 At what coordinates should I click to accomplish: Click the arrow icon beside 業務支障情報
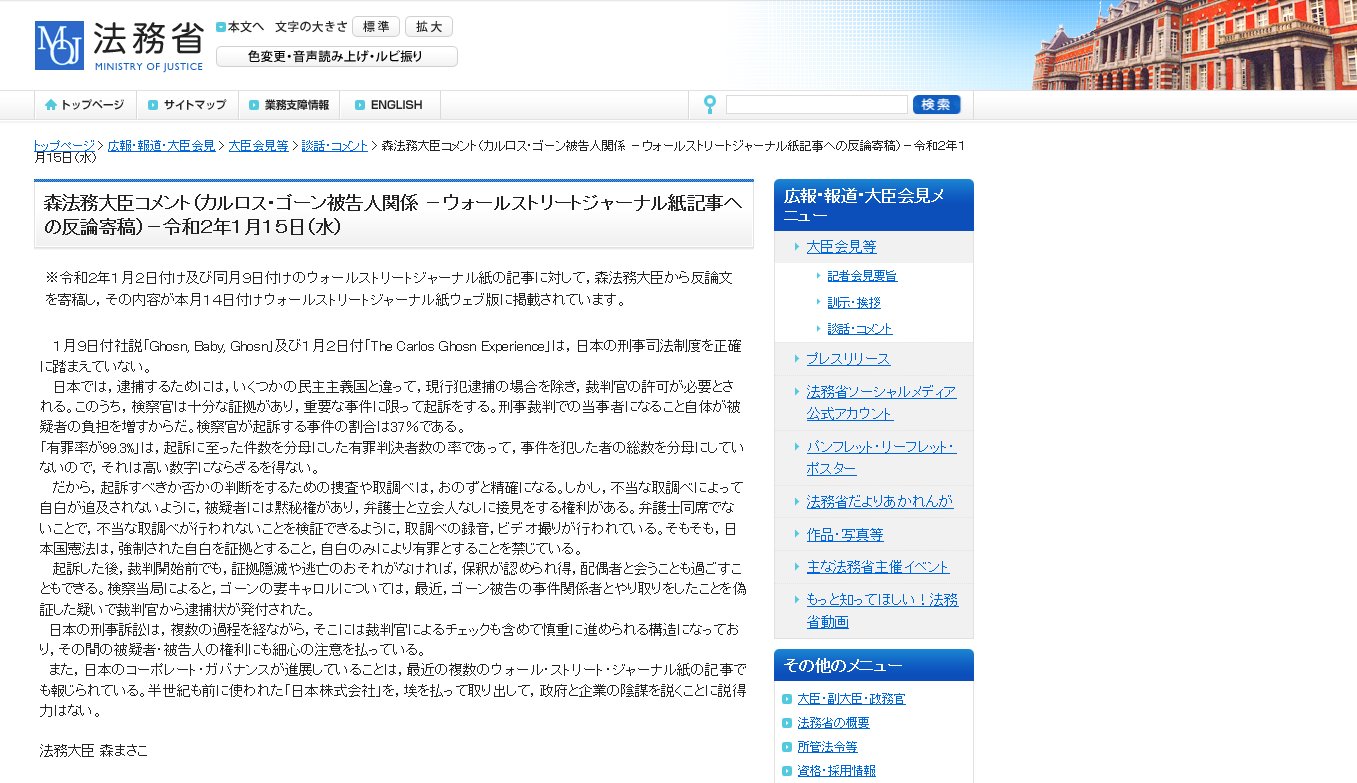coord(255,105)
